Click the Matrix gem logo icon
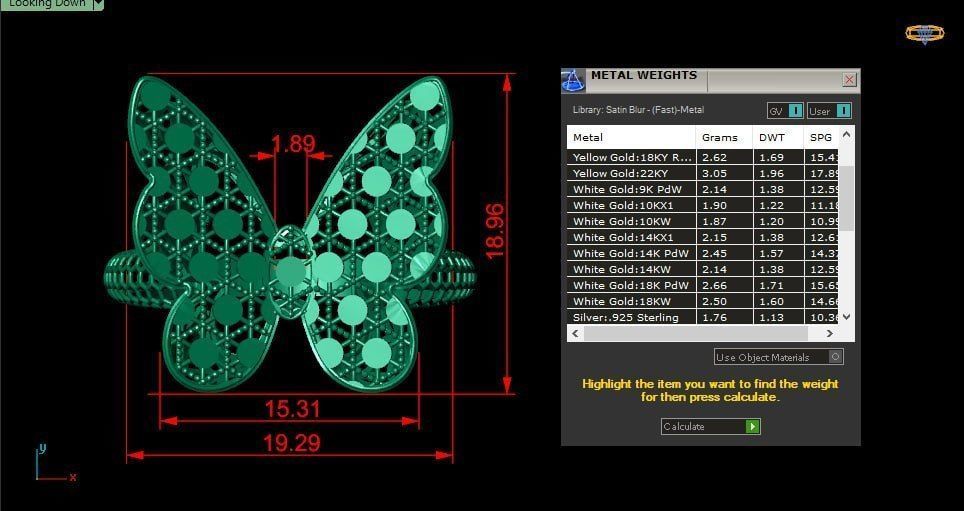The height and width of the screenshot is (511, 964). (924, 34)
